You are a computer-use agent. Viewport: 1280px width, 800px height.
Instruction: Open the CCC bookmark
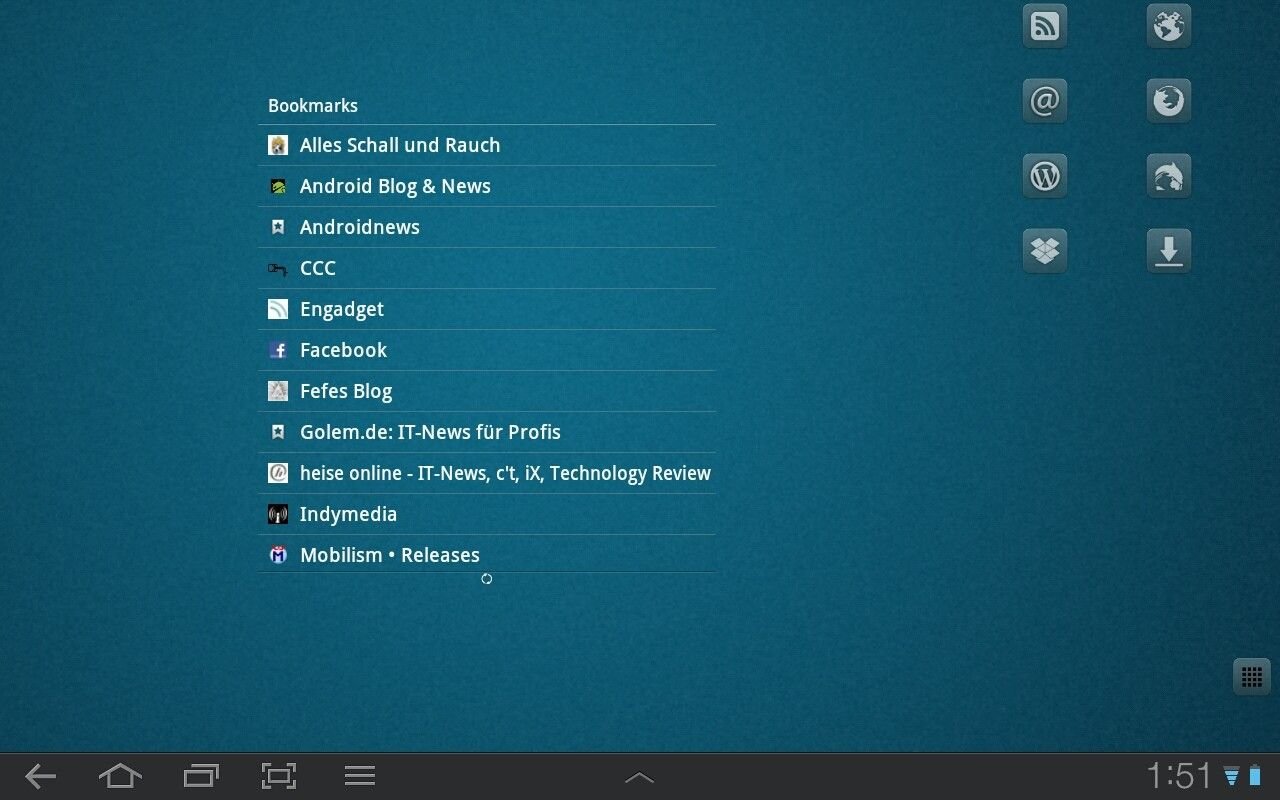click(x=487, y=268)
